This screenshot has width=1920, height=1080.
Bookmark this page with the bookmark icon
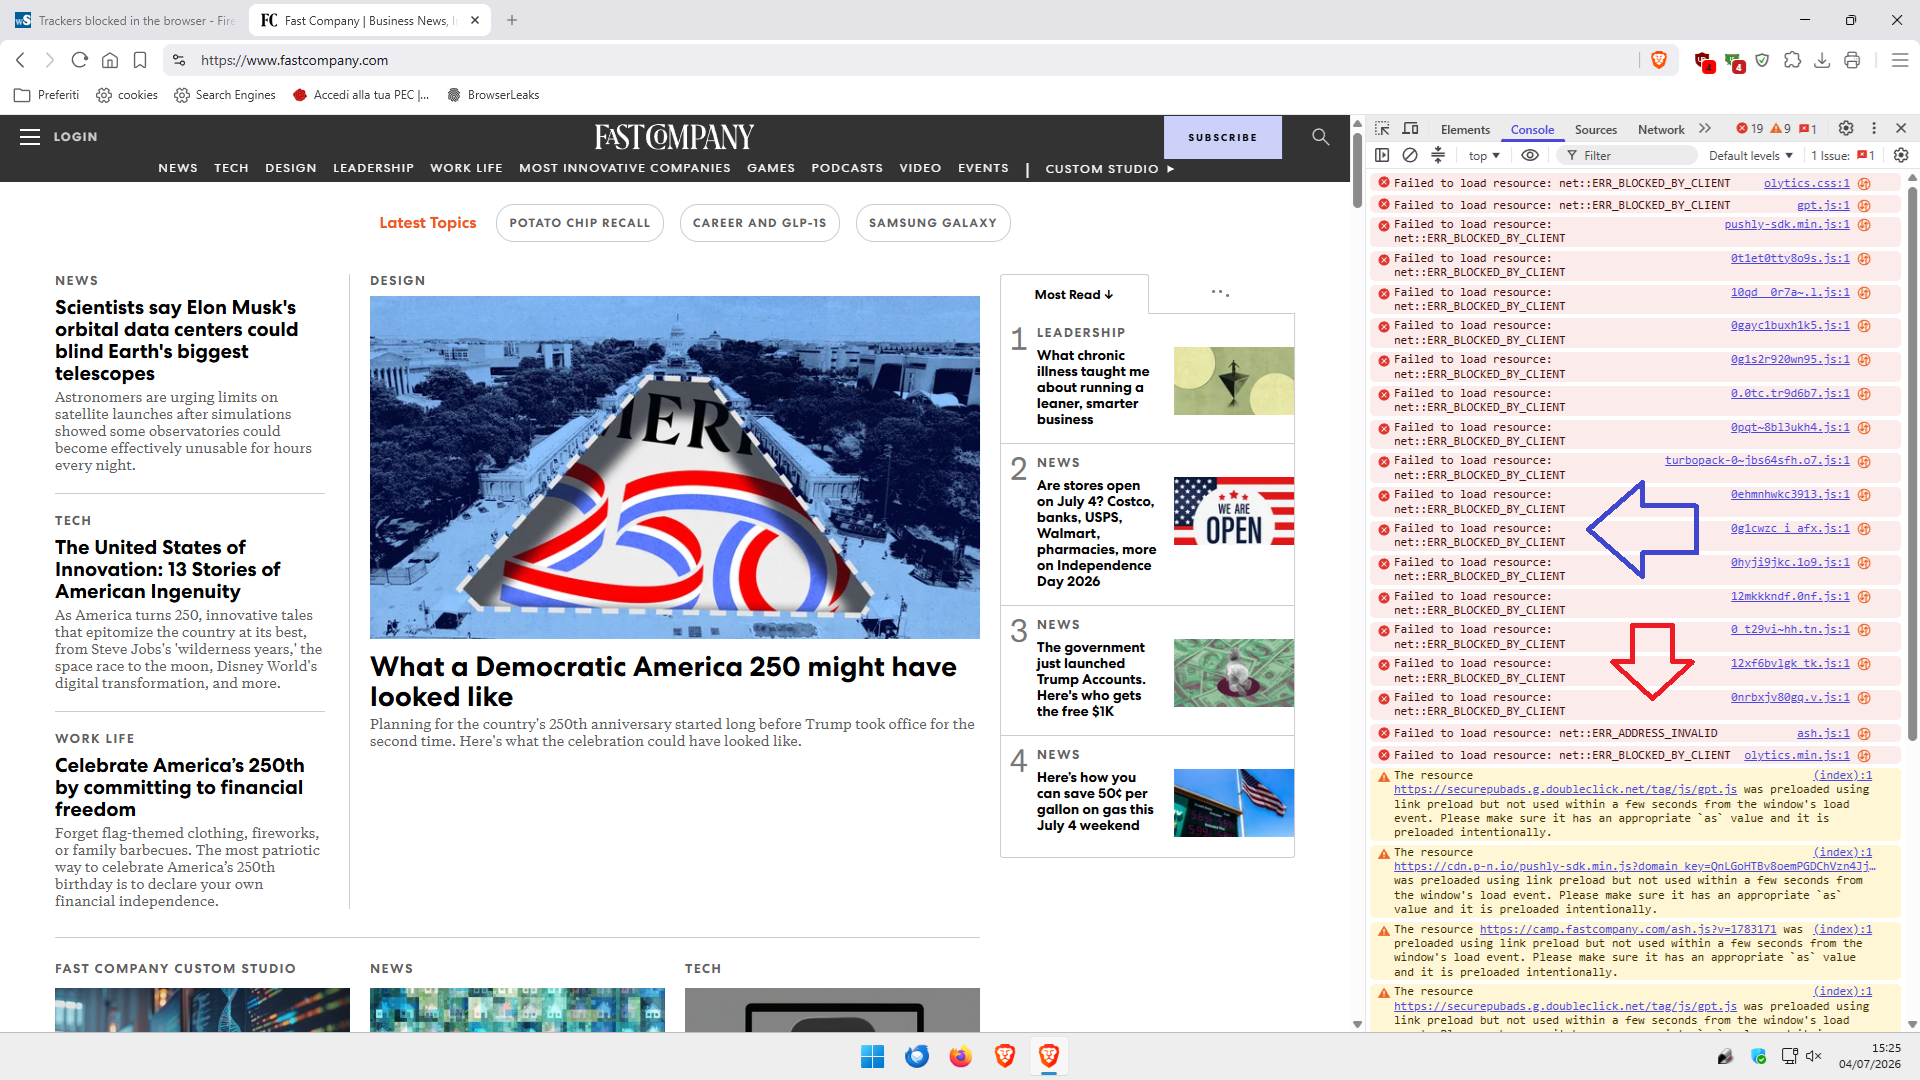(x=140, y=60)
